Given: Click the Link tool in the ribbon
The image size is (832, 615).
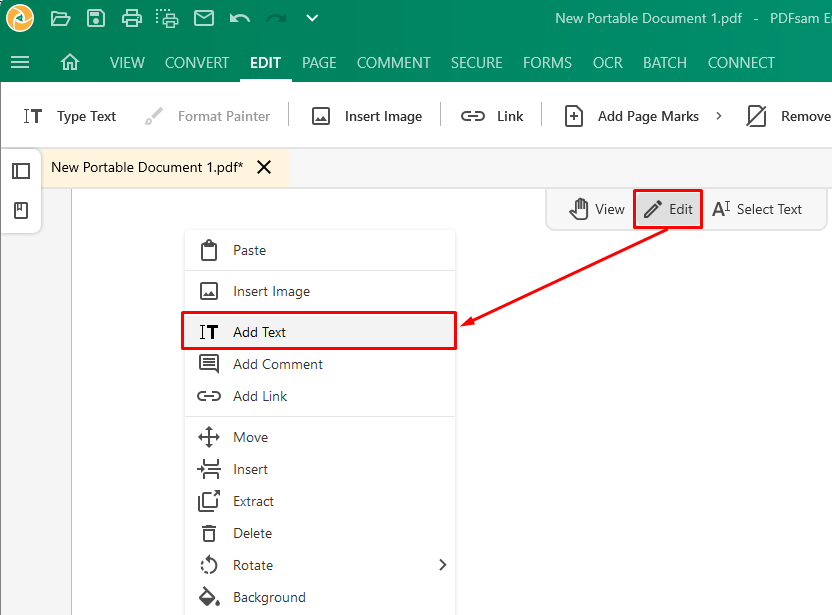Looking at the screenshot, I should coord(492,116).
